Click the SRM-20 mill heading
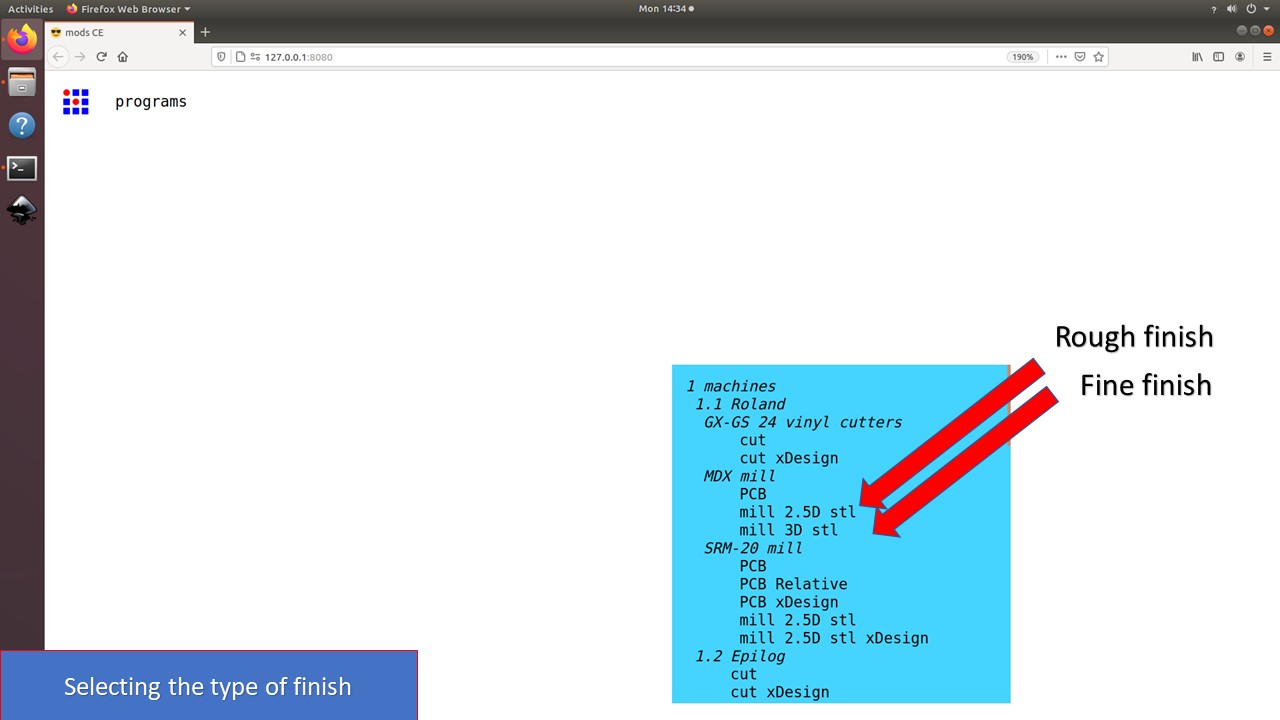This screenshot has height=720, width=1280. 753,548
